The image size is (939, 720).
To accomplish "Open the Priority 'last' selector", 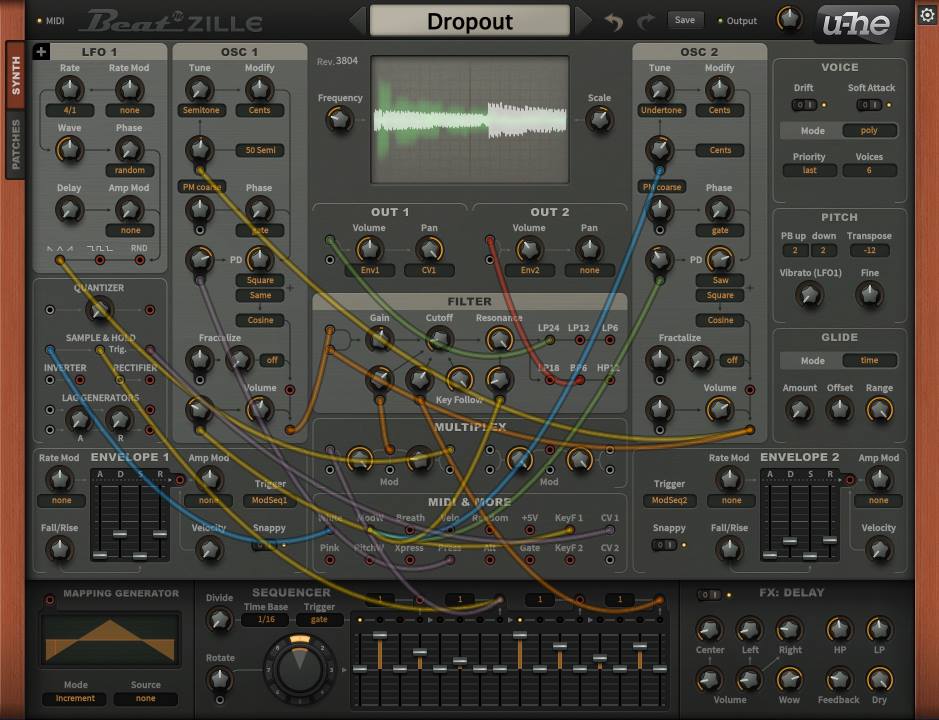I will click(809, 170).
